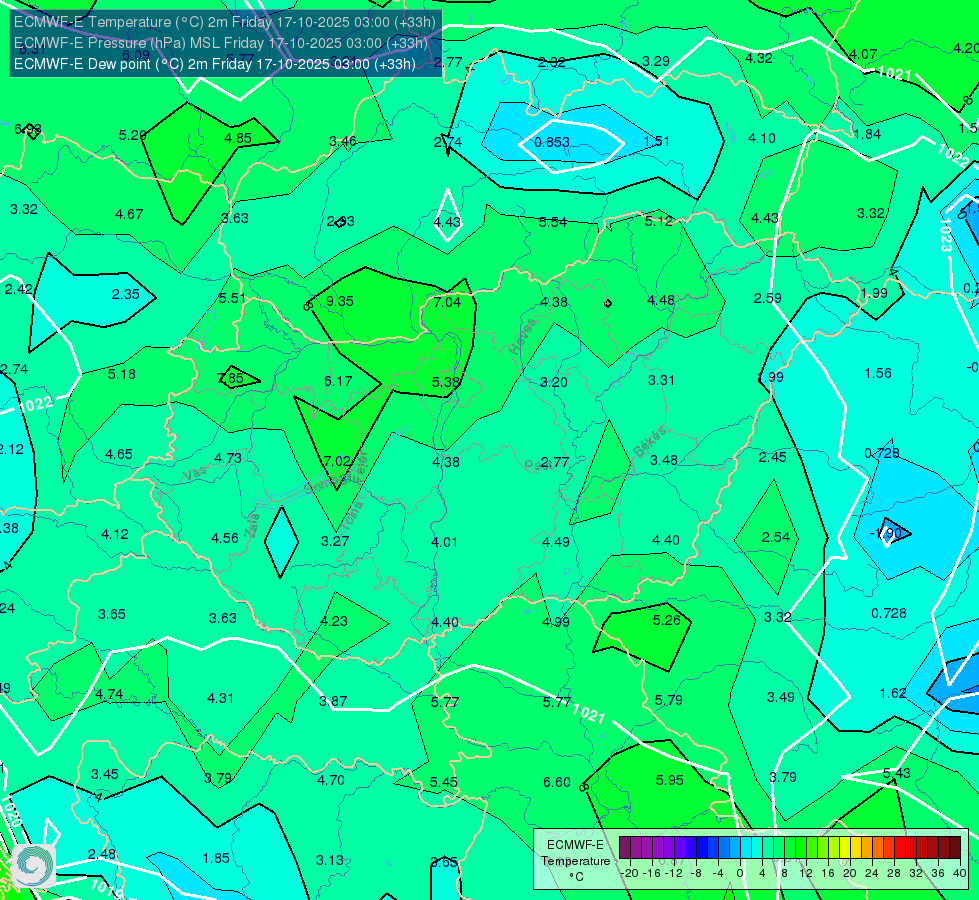Screen dimensions: 979x900
Task: Click the 5.51 temperature value
Action: click(x=232, y=299)
